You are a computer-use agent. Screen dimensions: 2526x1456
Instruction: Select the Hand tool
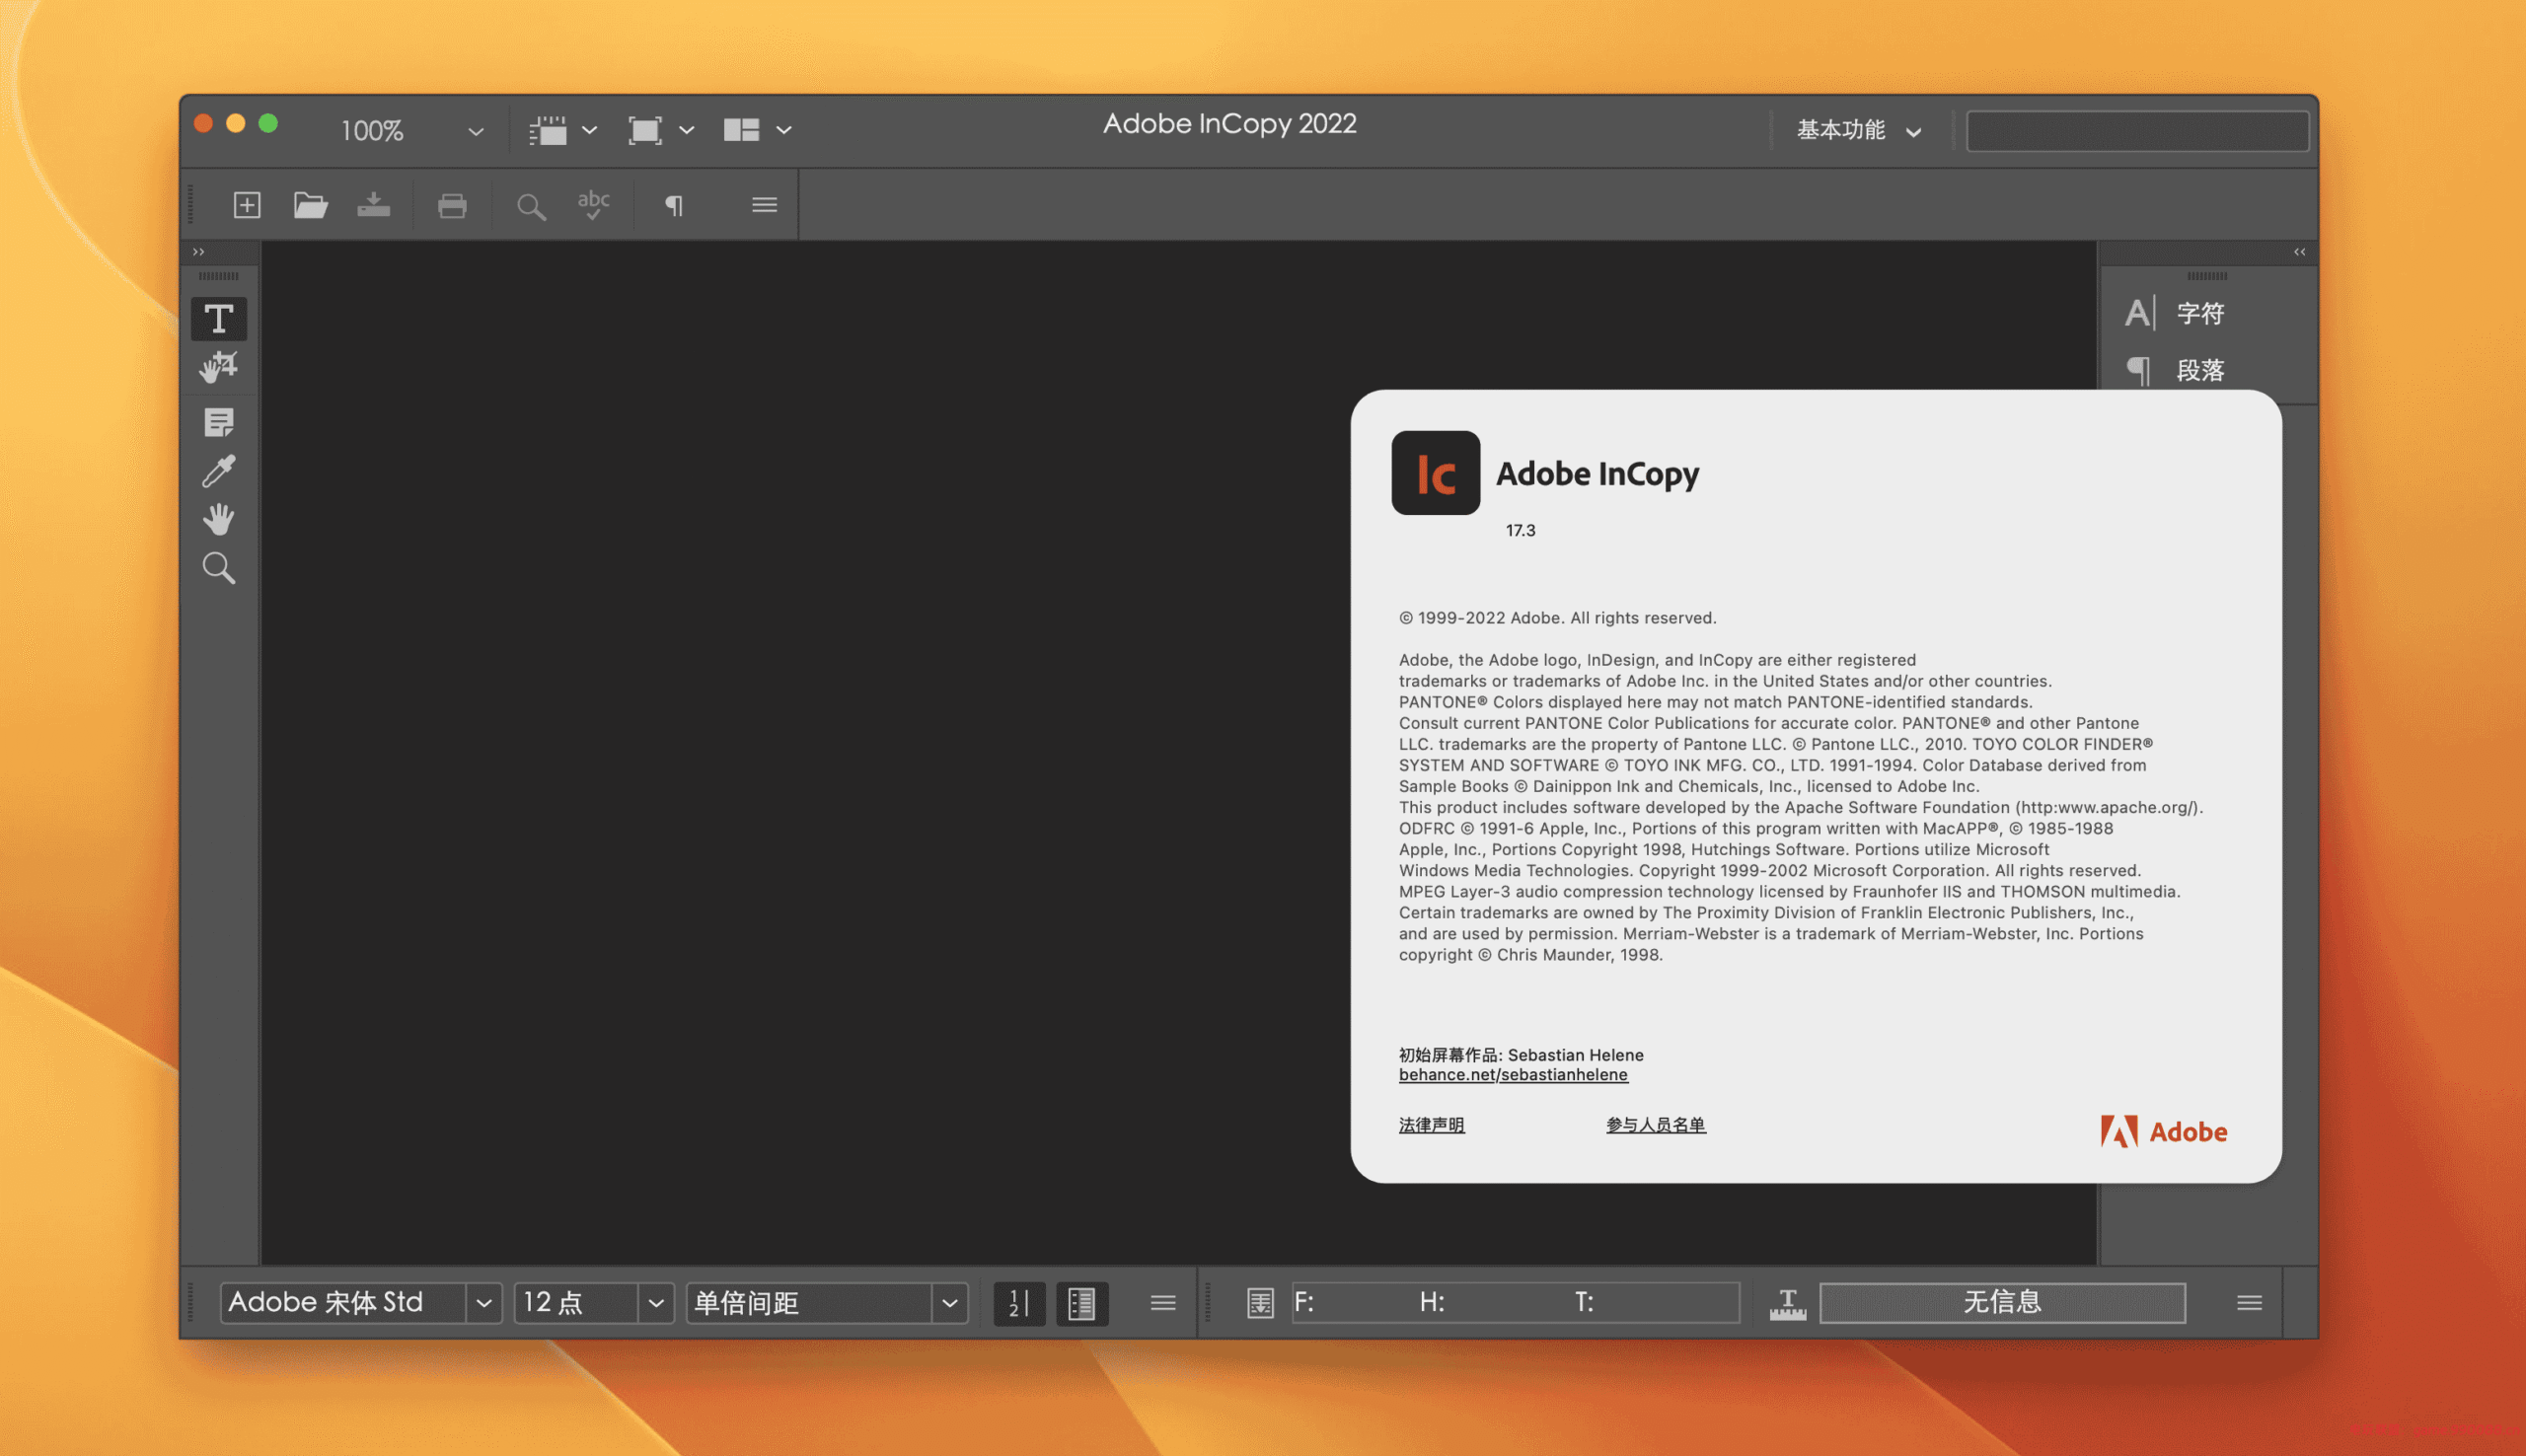[218, 519]
